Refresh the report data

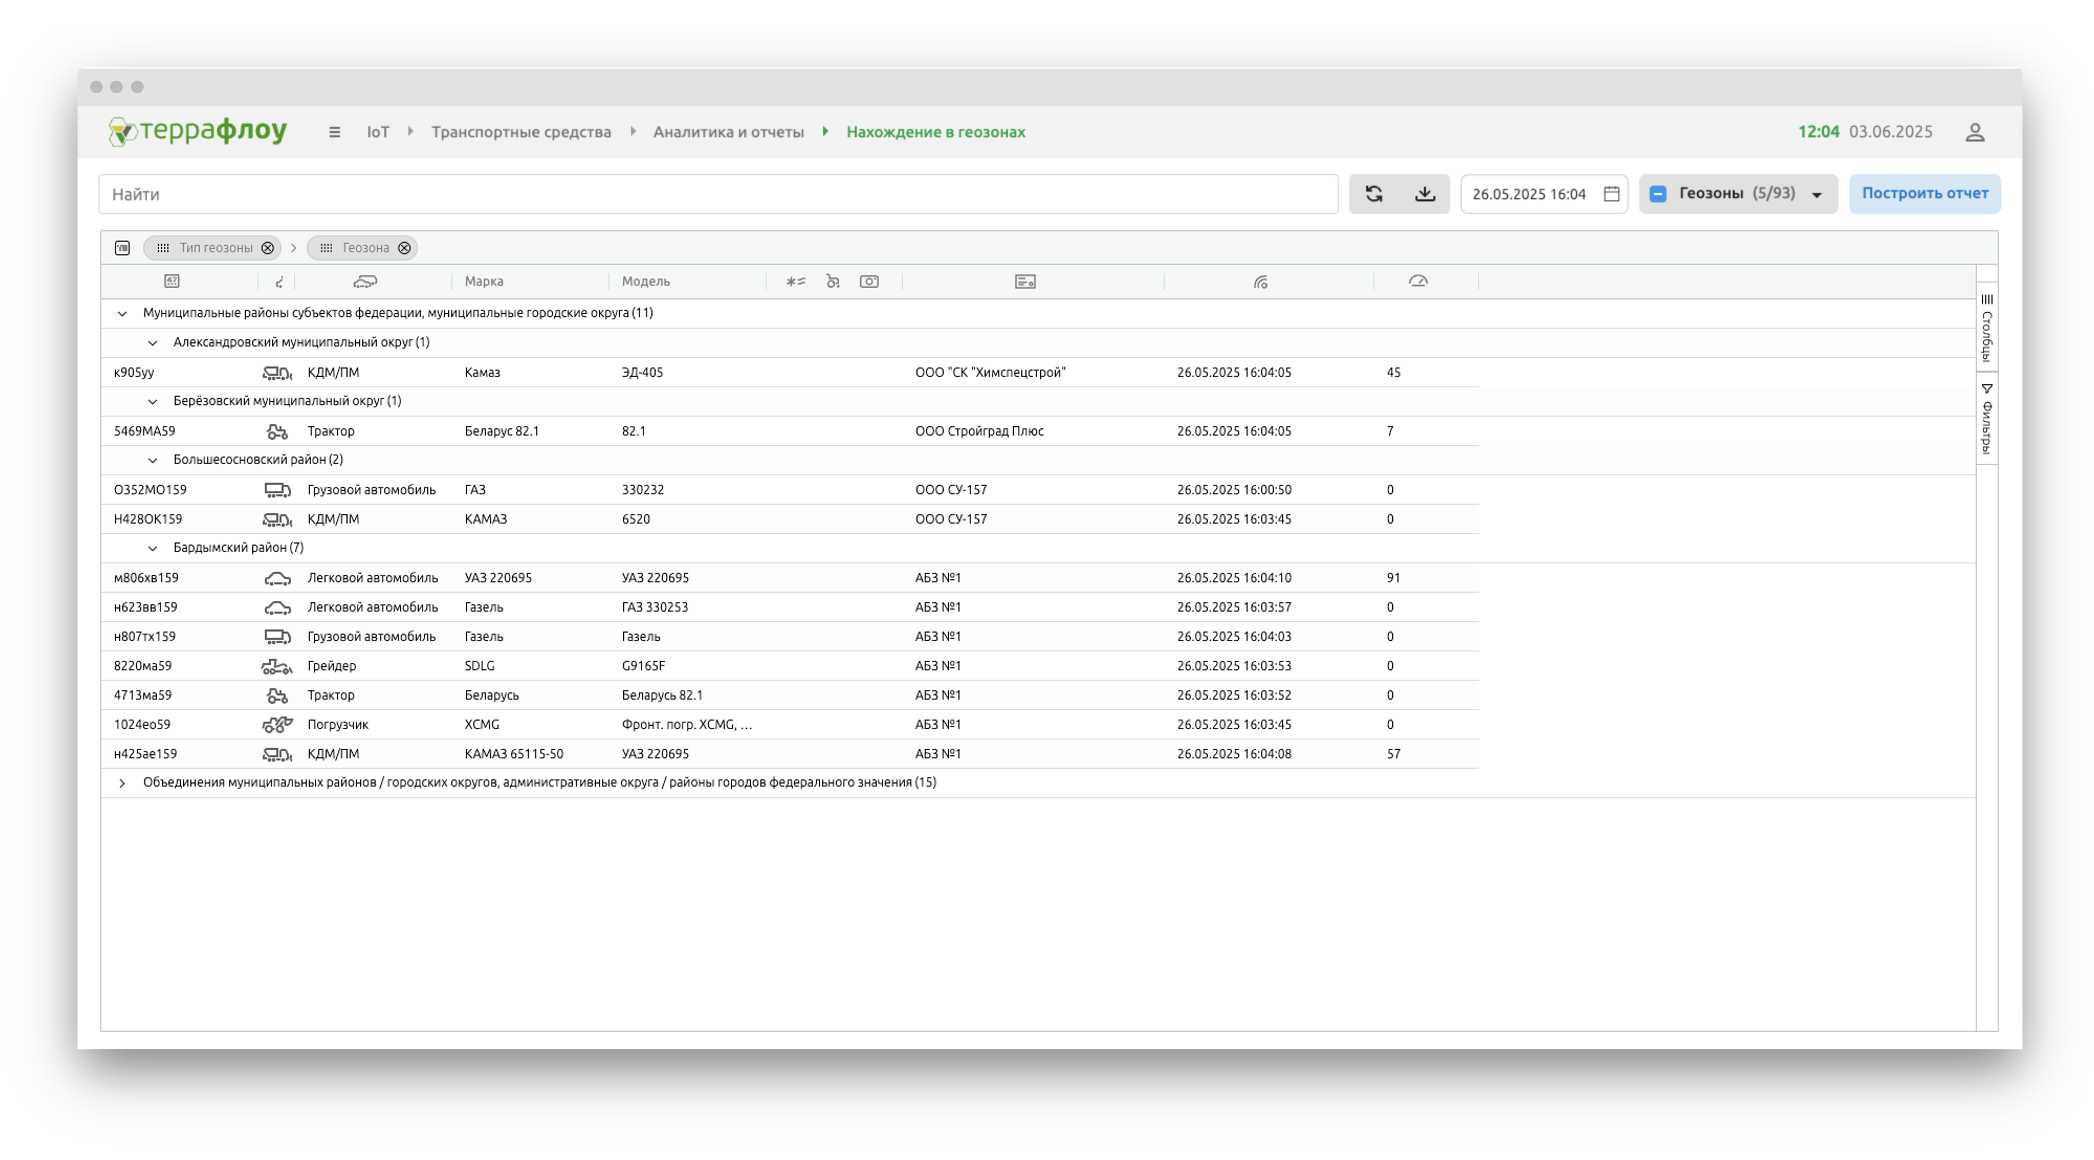pos(1374,194)
